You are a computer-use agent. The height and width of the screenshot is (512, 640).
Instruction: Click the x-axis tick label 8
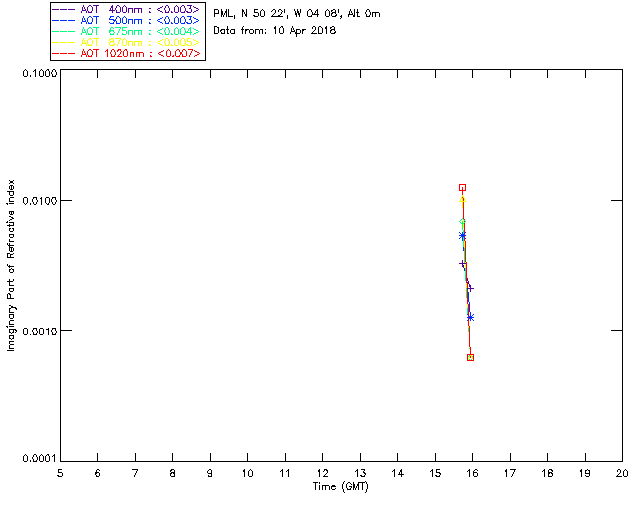tap(173, 474)
